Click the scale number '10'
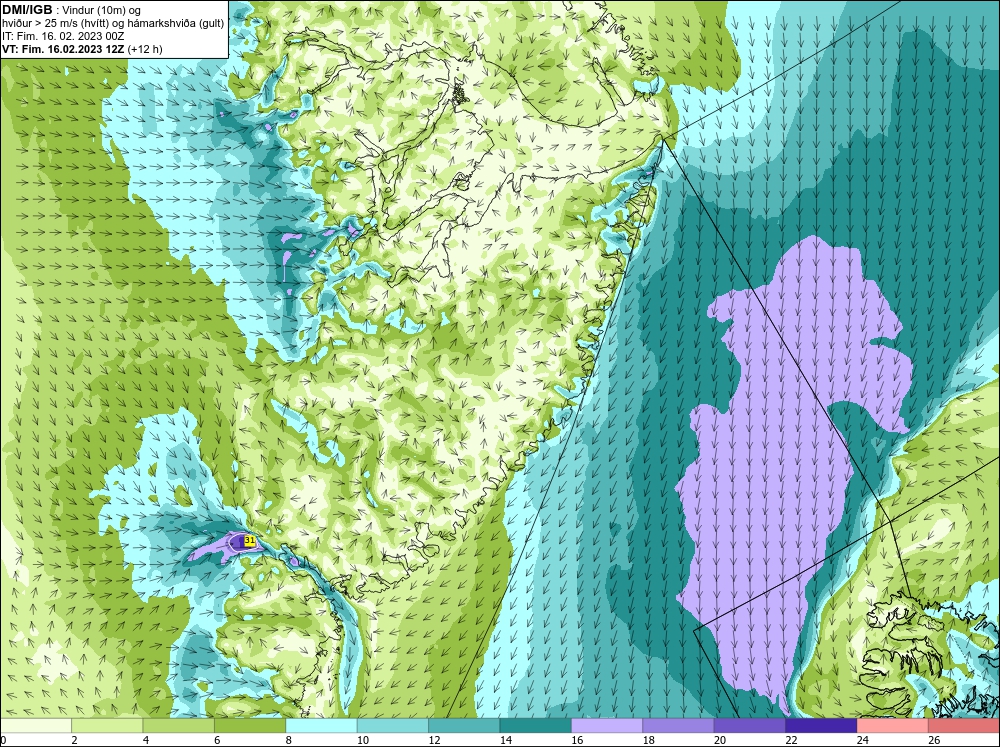 pyautogui.click(x=363, y=740)
